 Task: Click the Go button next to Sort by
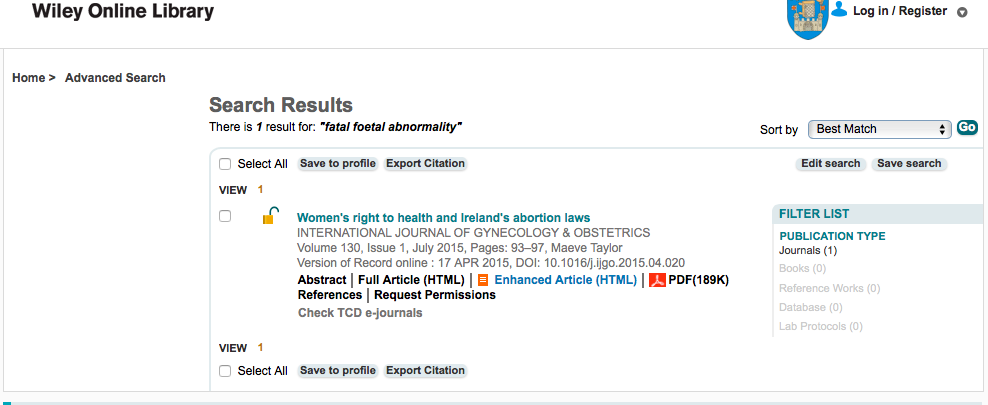coord(967,127)
